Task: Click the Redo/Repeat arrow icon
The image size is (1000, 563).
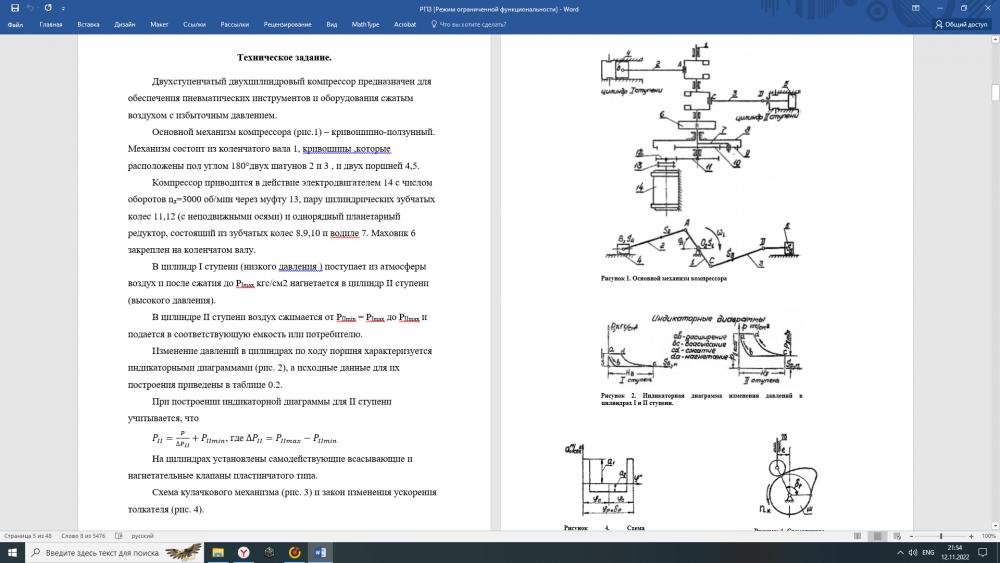Action: pos(47,8)
